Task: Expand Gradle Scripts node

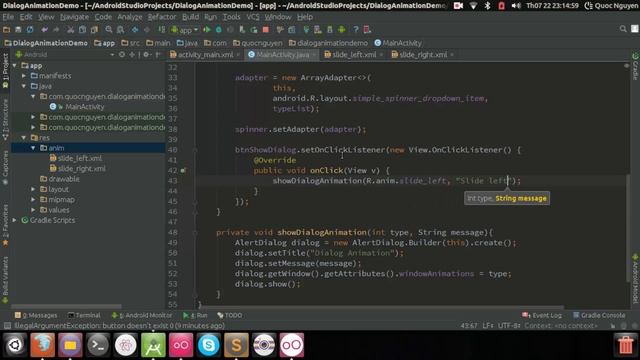Action: [15, 220]
